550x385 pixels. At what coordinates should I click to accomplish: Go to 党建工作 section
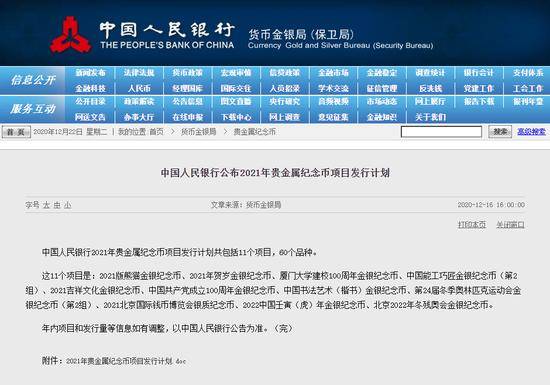(479, 88)
